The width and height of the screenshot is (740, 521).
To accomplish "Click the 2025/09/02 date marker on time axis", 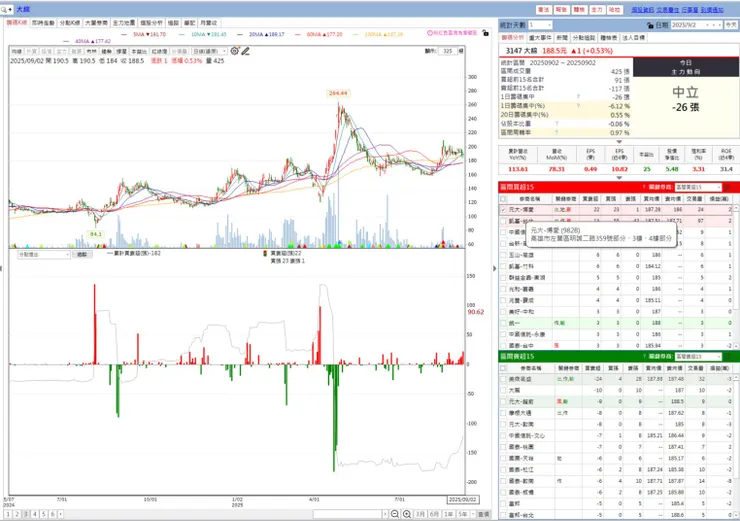I will click(462, 499).
